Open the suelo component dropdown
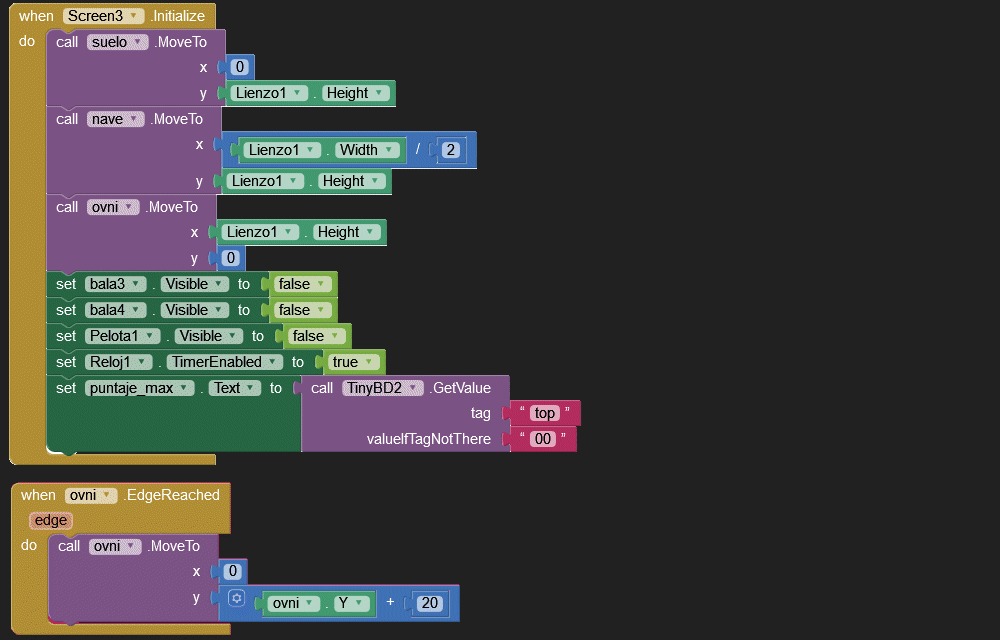1000x640 pixels. click(x=118, y=42)
